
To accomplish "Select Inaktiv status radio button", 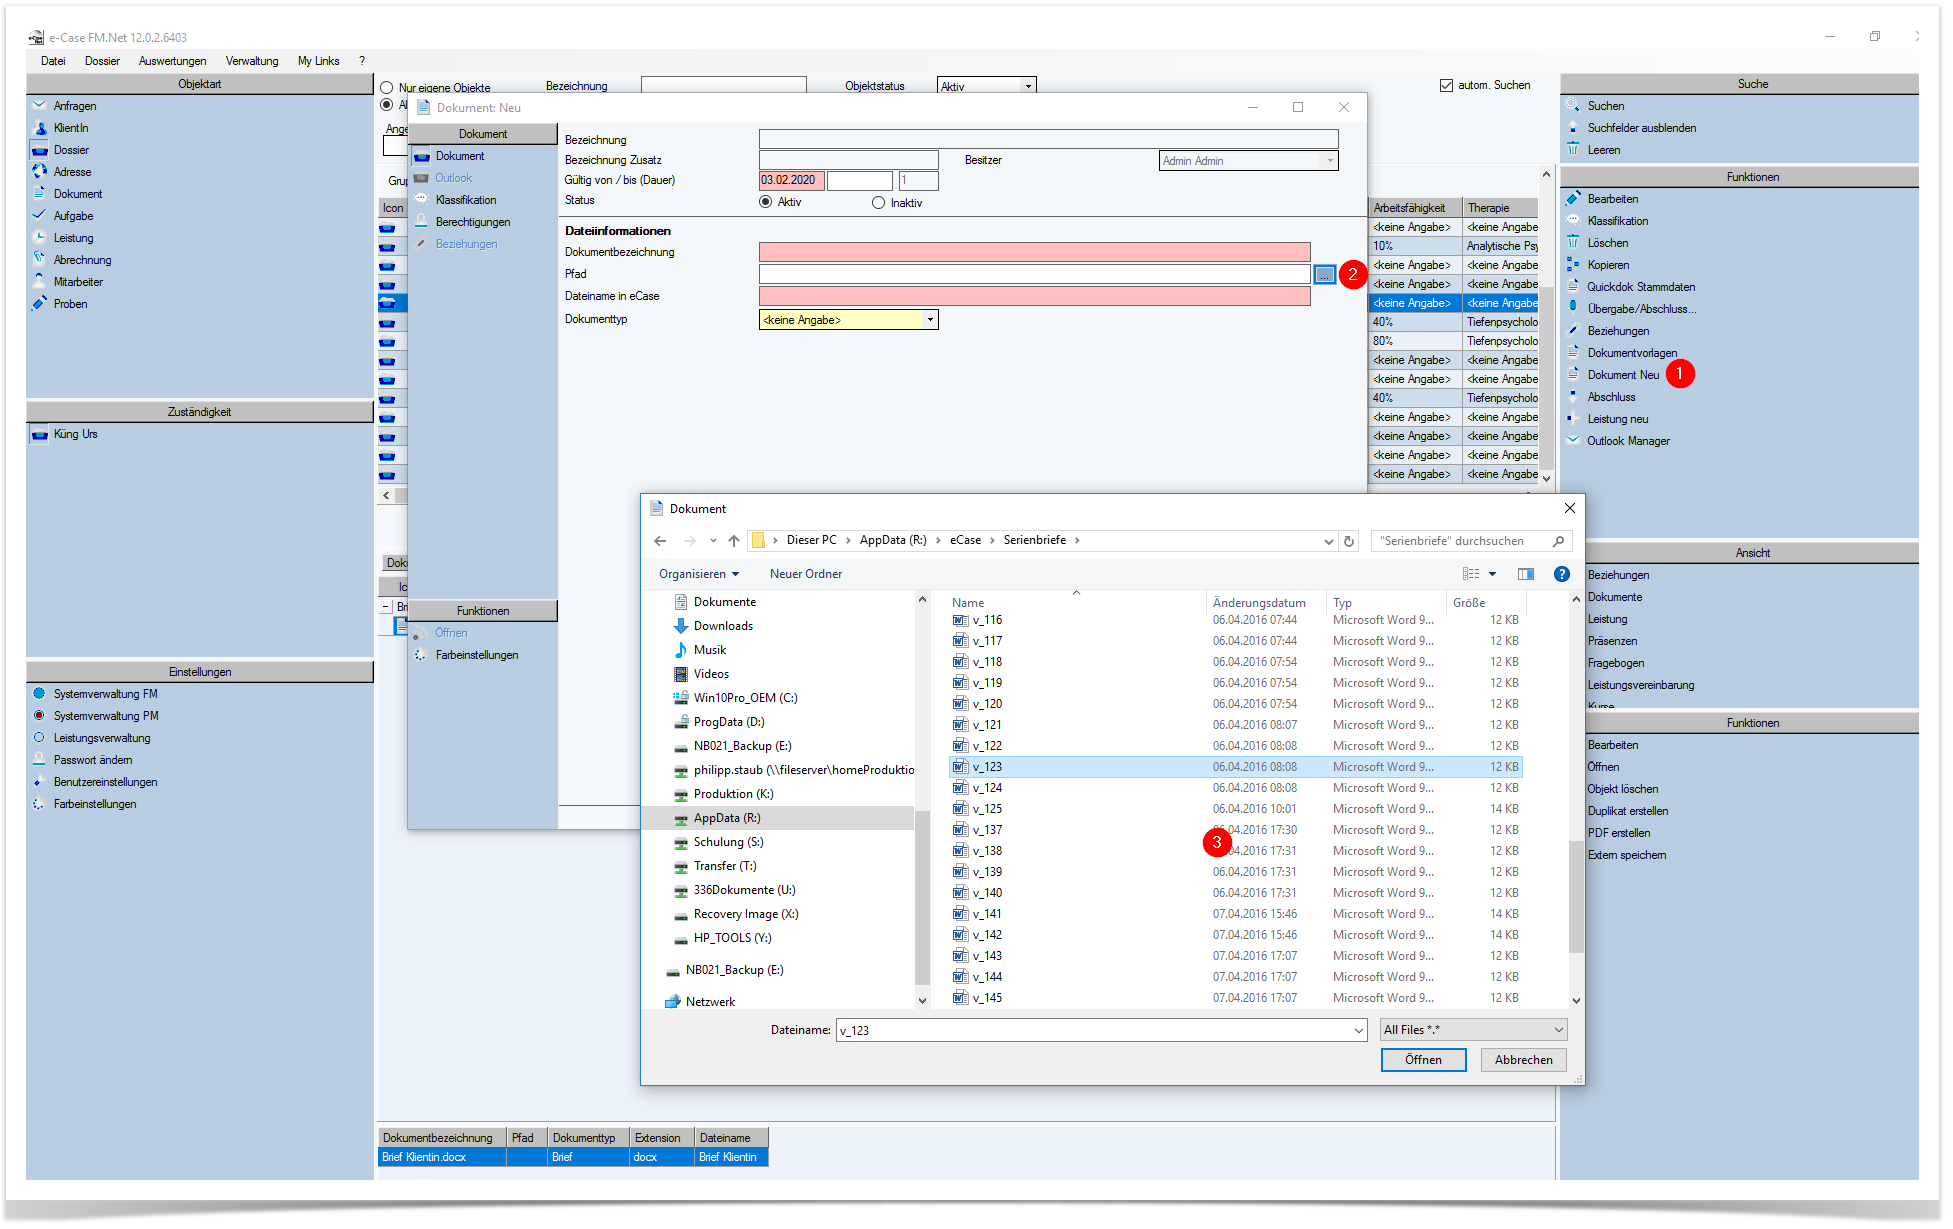I will coord(878,202).
